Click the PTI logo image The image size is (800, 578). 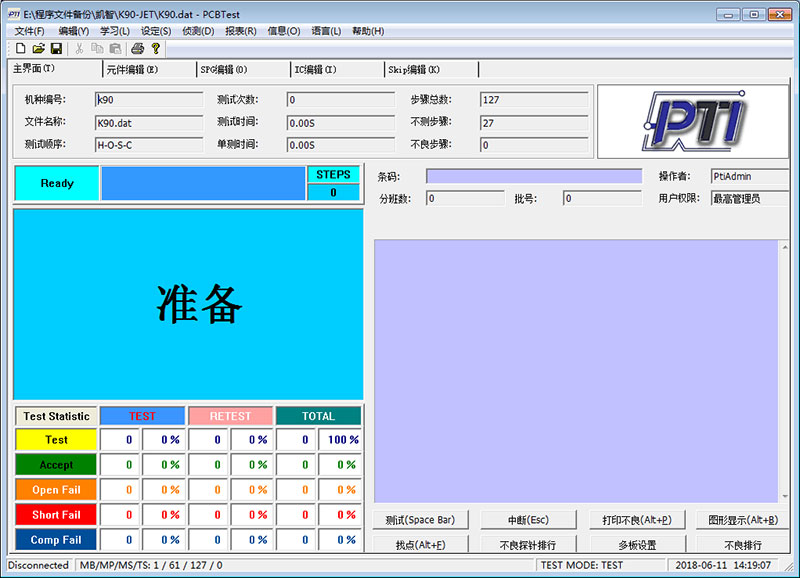(x=693, y=121)
